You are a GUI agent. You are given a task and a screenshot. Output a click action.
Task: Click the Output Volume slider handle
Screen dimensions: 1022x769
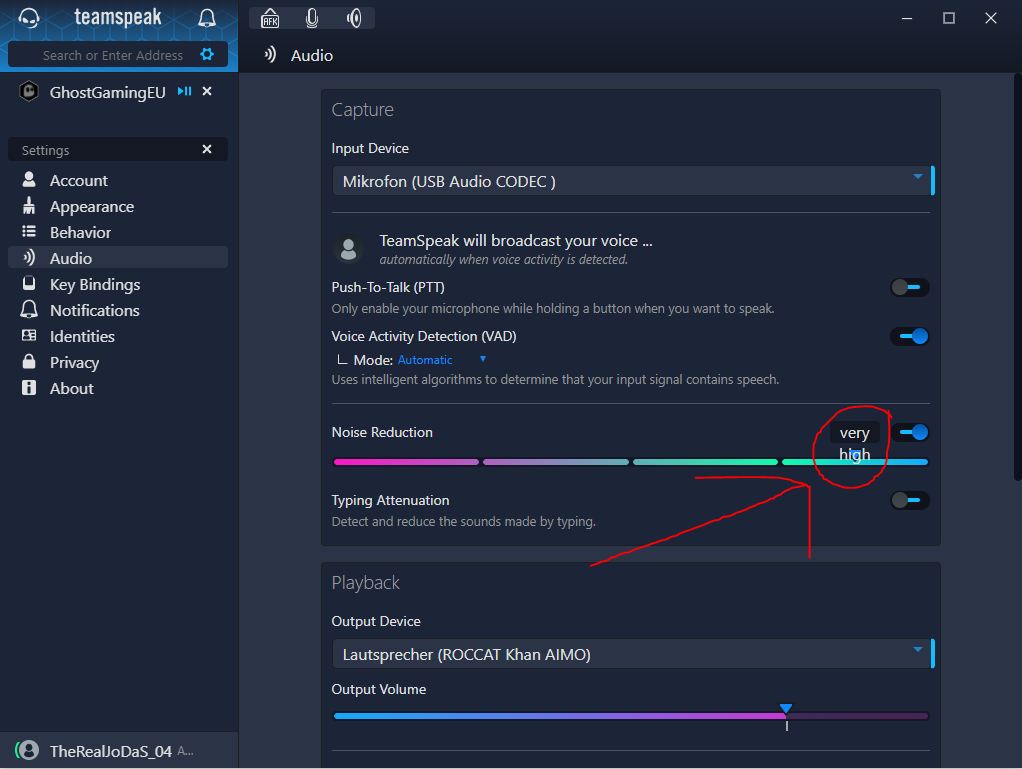click(x=786, y=709)
